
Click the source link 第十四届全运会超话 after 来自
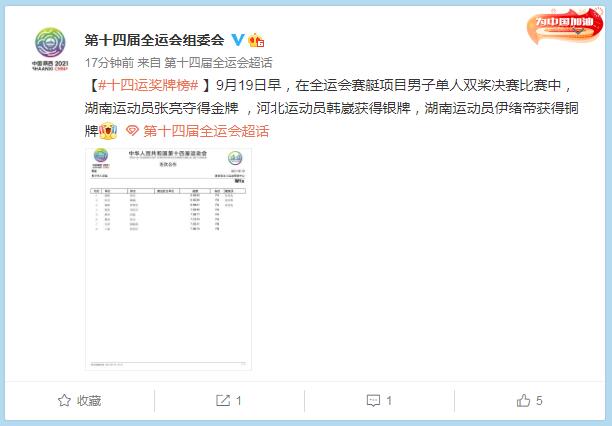point(218,62)
